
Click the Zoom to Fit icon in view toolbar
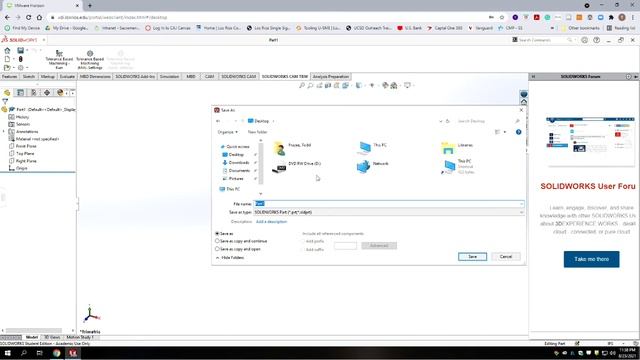click(x=302, y=85)
